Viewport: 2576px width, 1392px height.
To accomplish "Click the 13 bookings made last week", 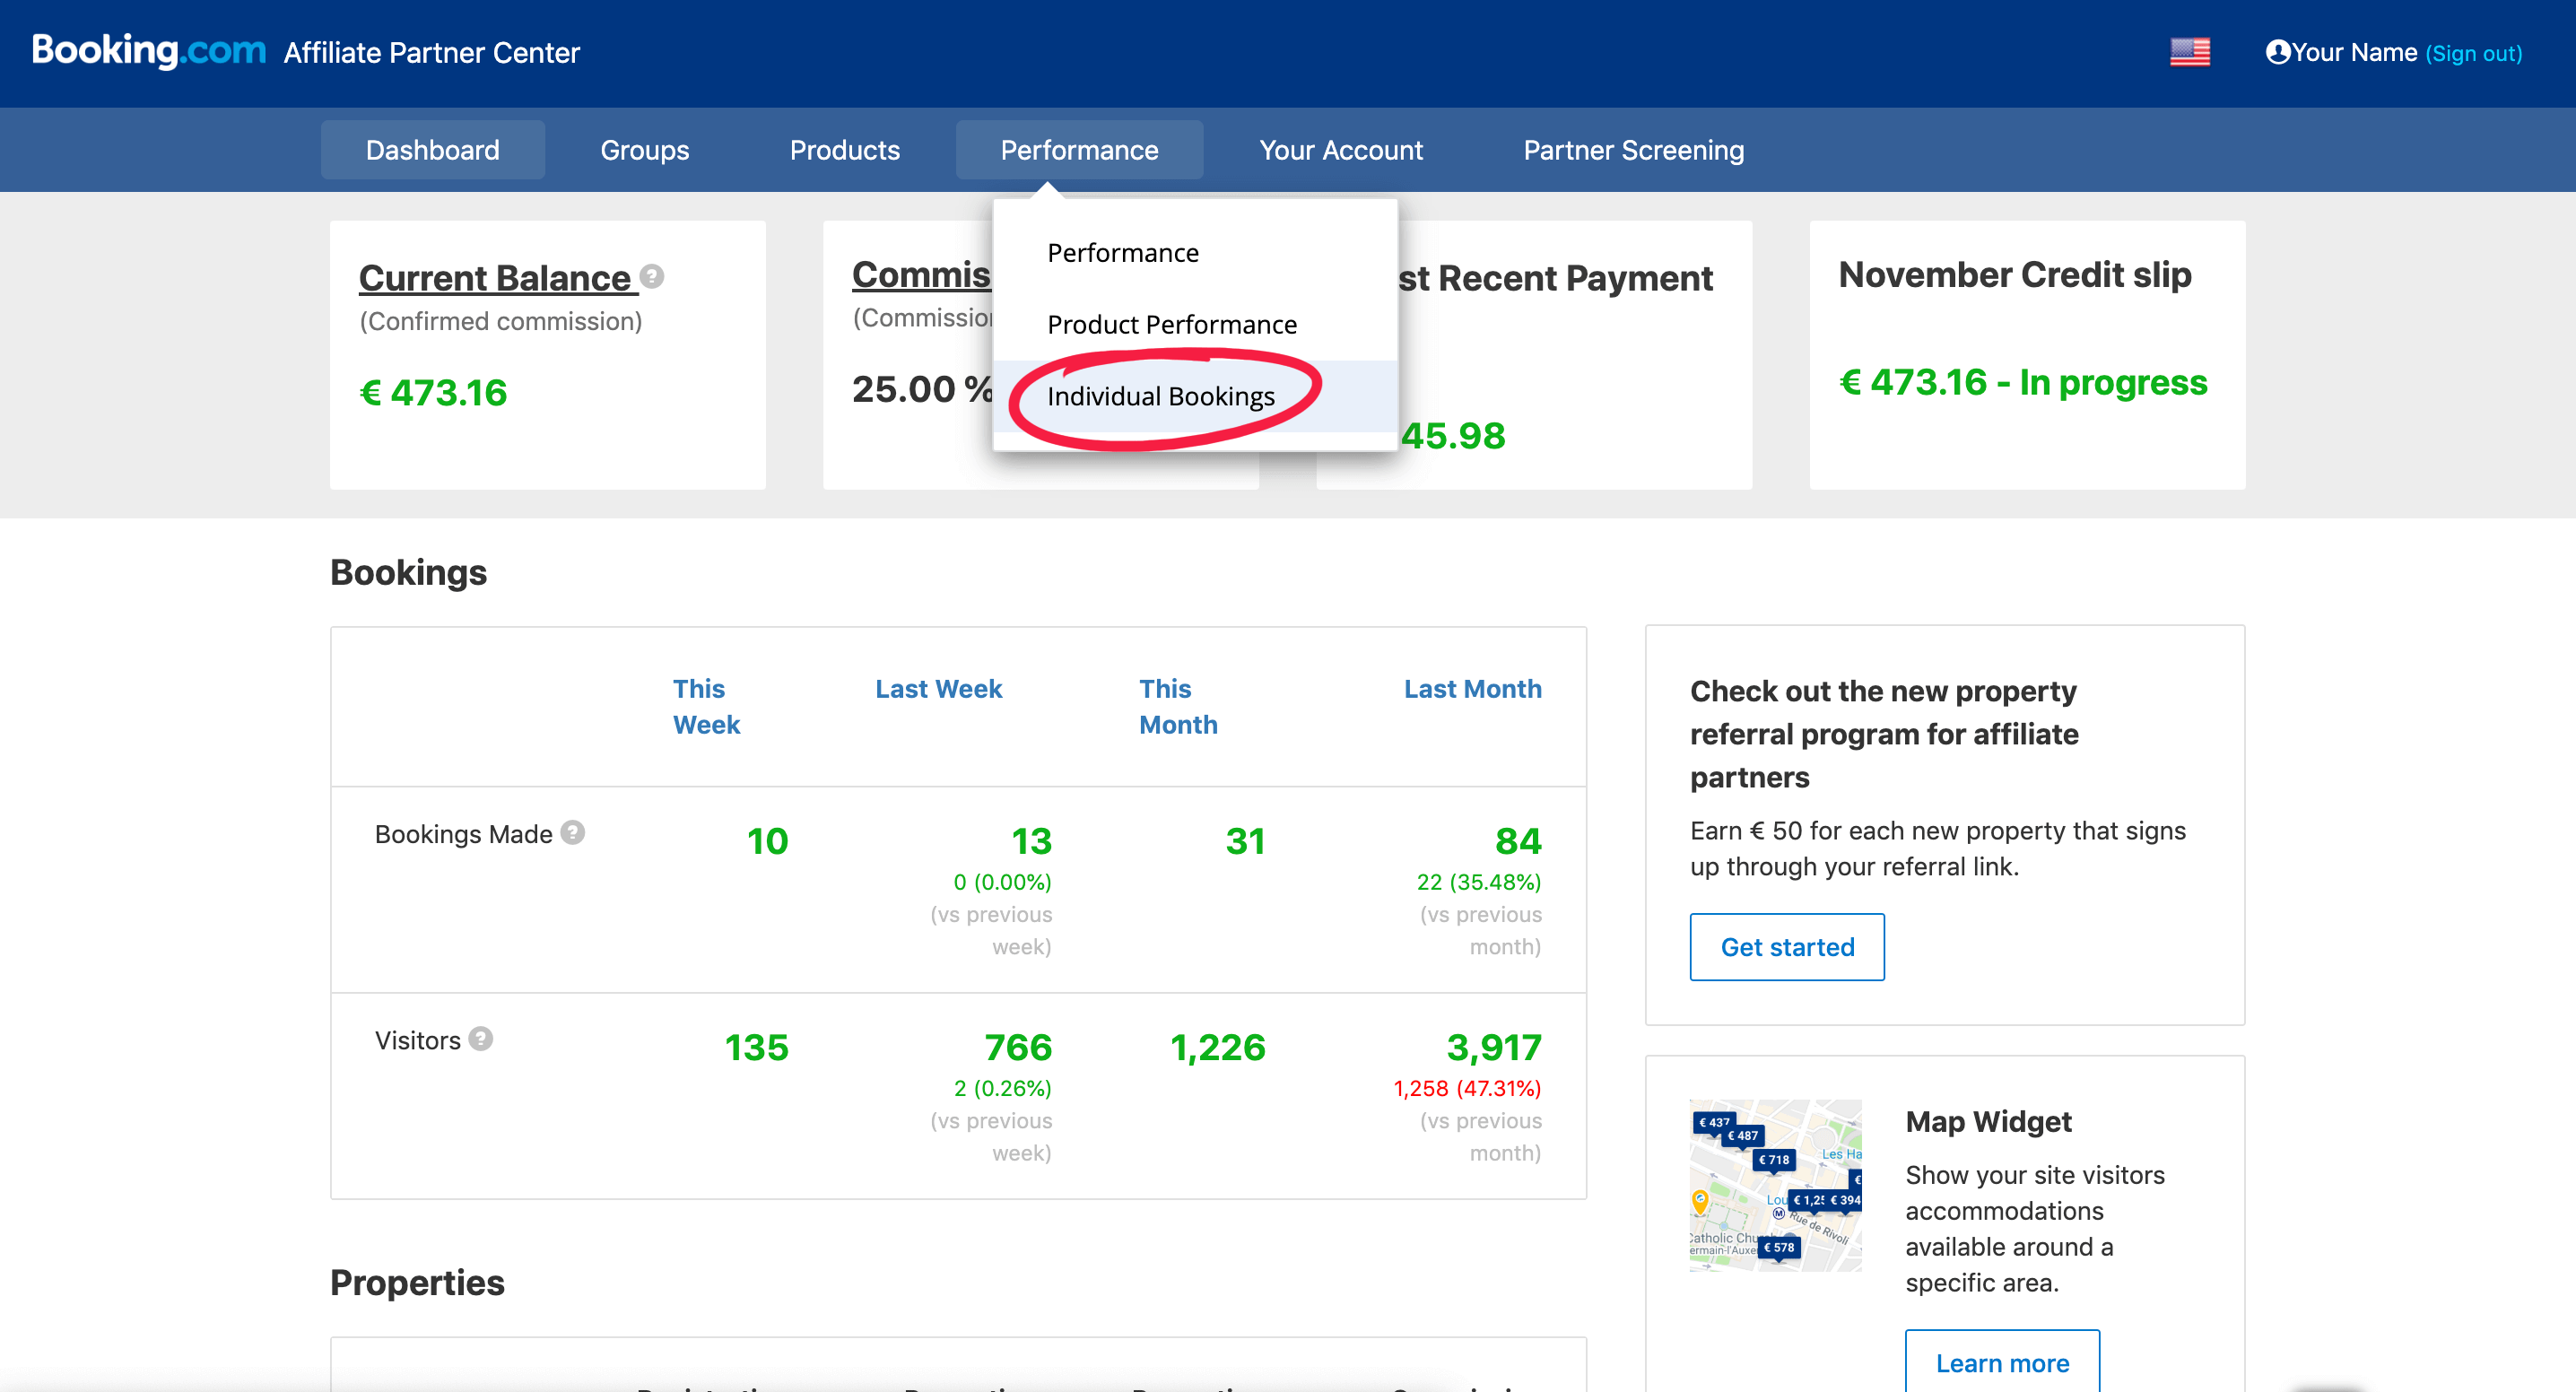I will (1031, 841).
